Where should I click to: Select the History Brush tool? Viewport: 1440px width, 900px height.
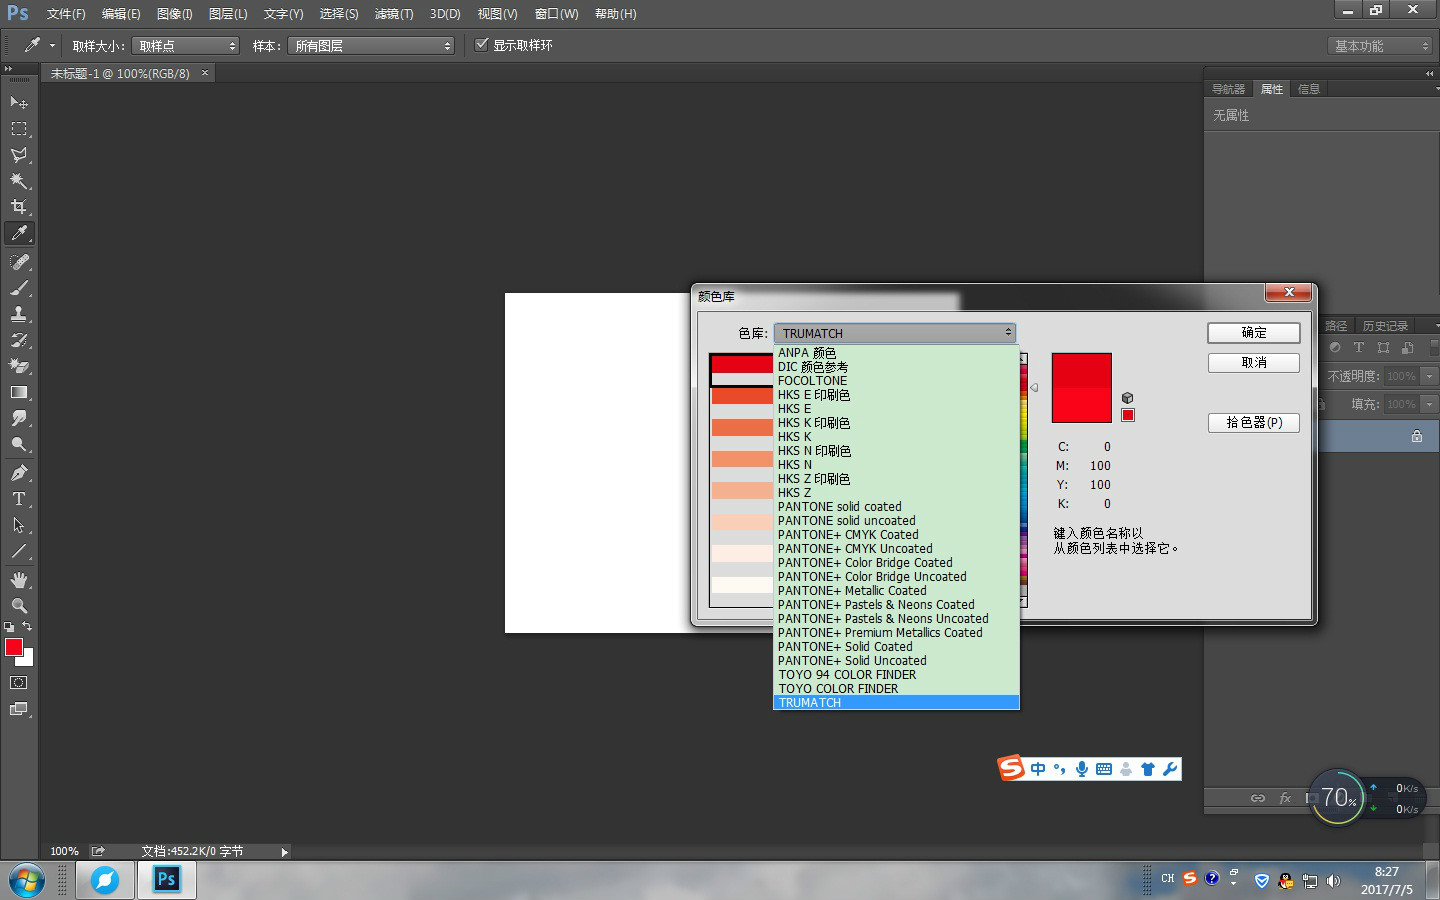[19, 340]
